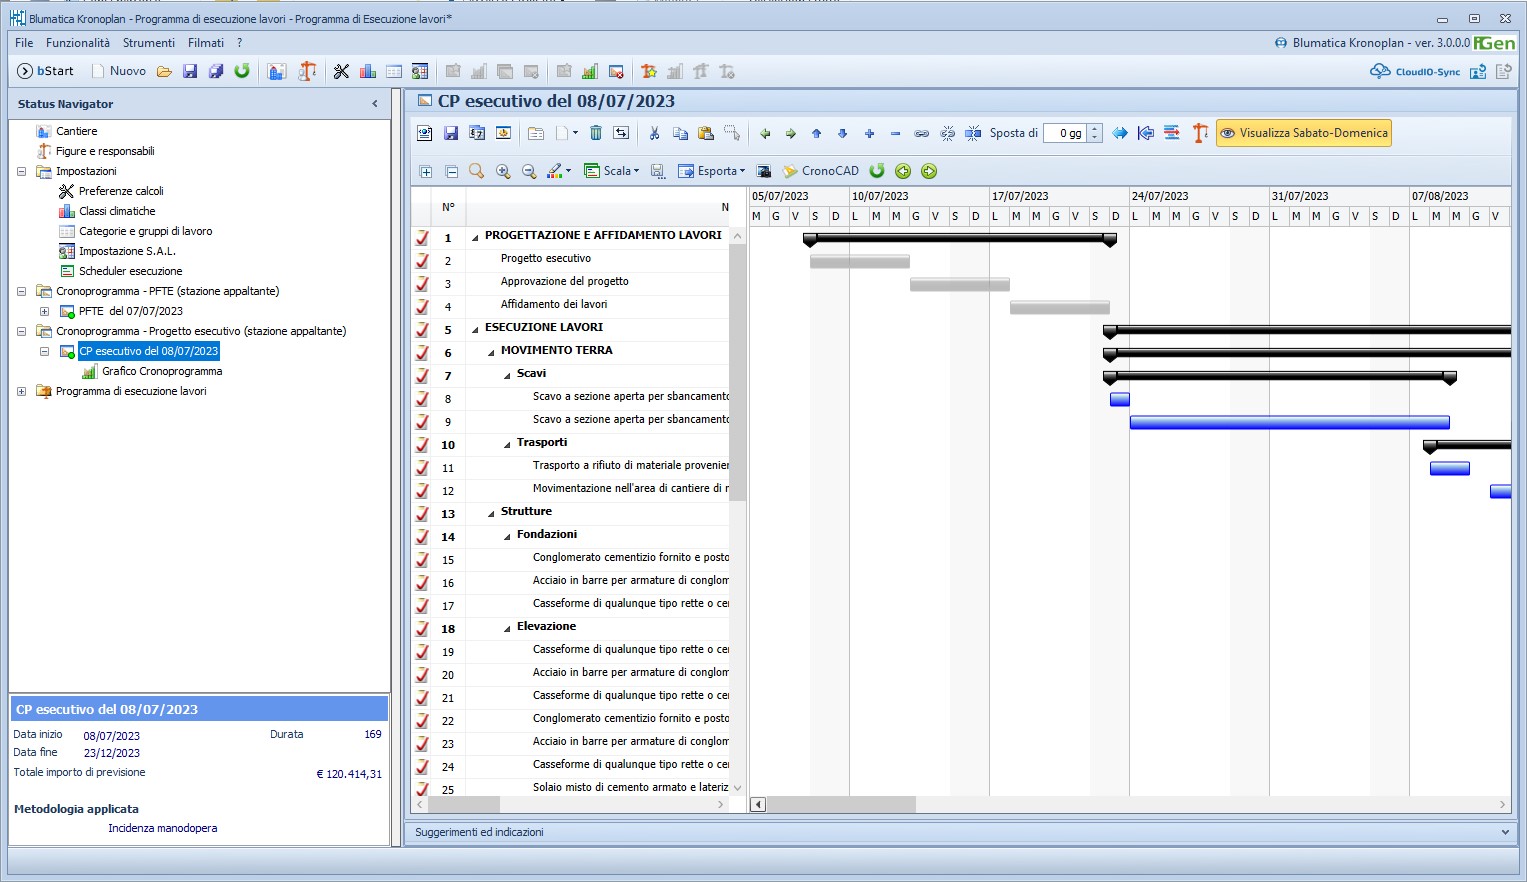The image size is (1527, 882).
Task: Open the Funzionalità menu
Action: coord(78,43)
